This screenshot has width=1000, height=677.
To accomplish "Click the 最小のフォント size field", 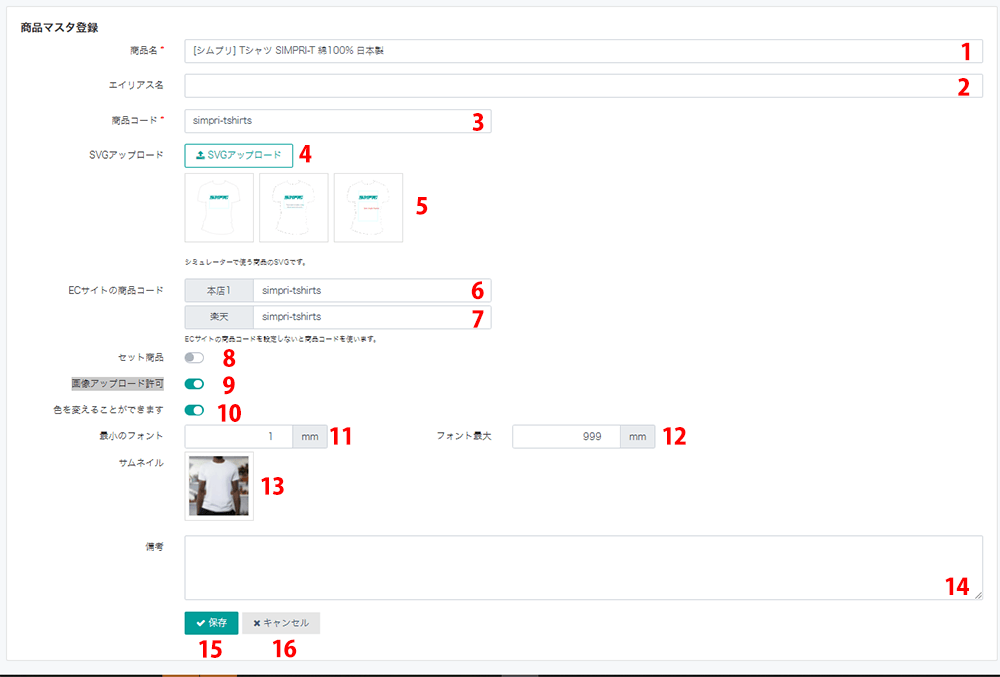I will click(238, 436).
